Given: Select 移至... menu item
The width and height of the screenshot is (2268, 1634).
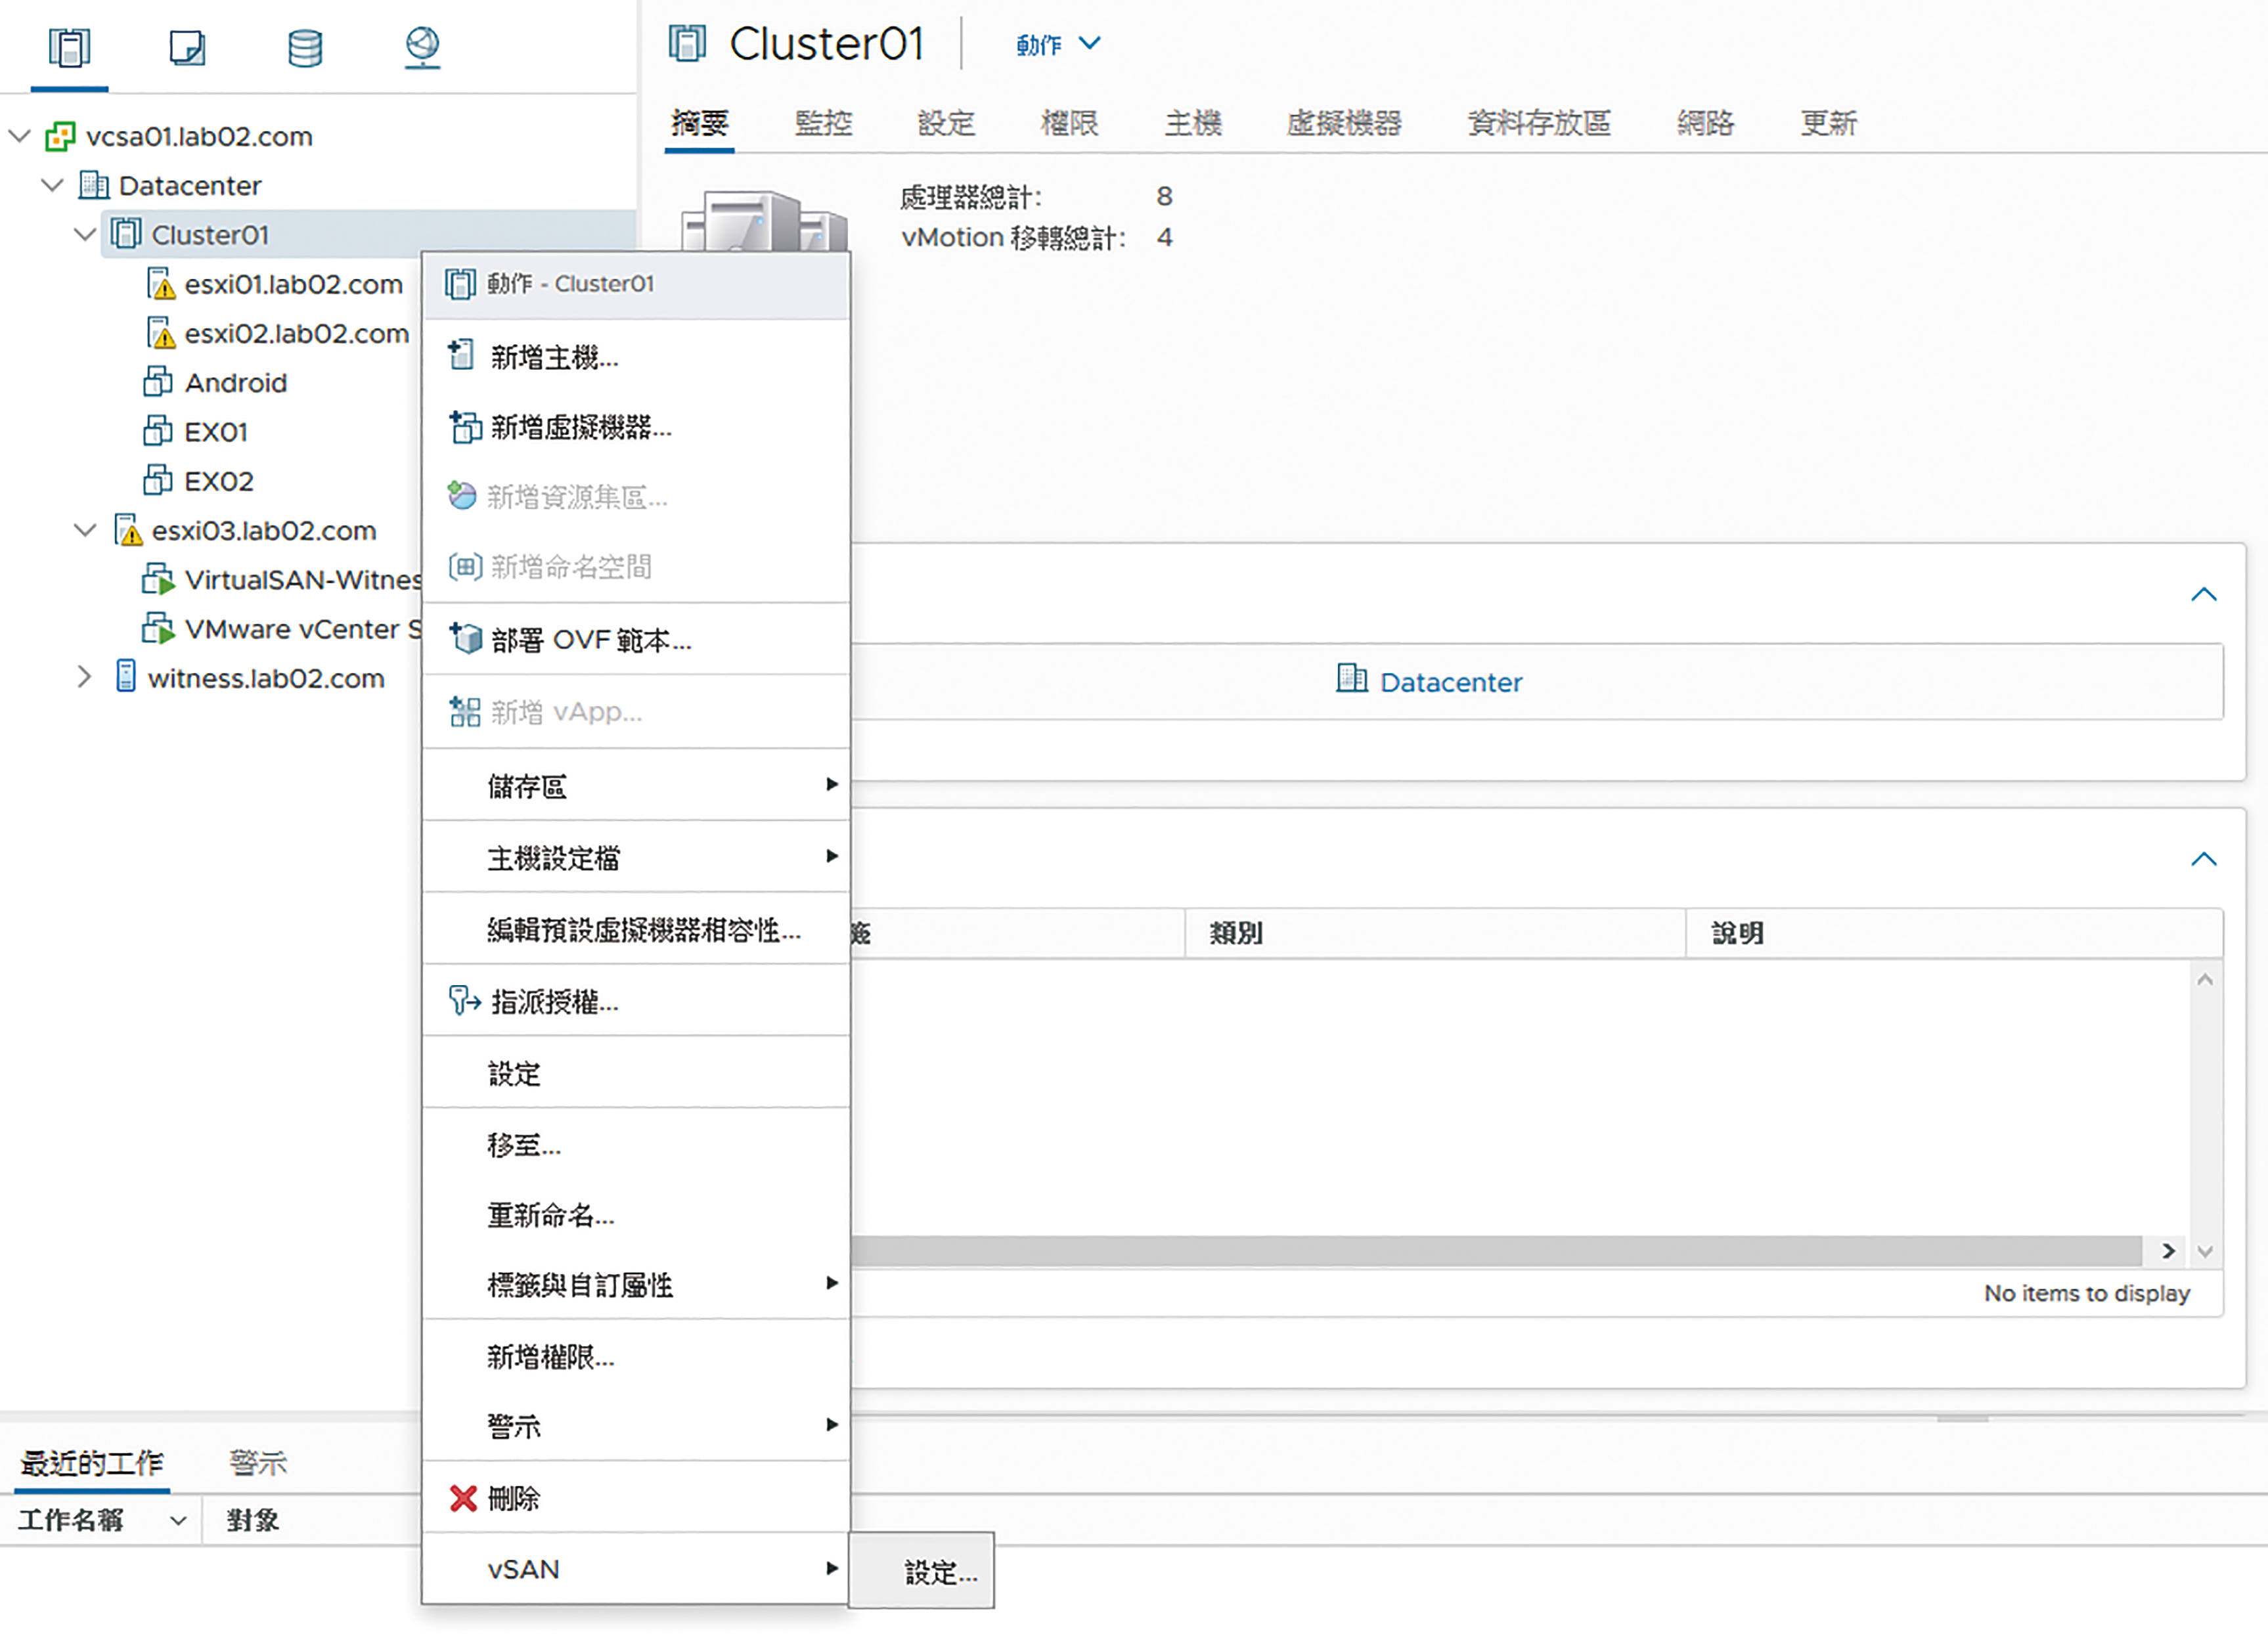Looking at the screenshot, I should (x=636, y=1144).
